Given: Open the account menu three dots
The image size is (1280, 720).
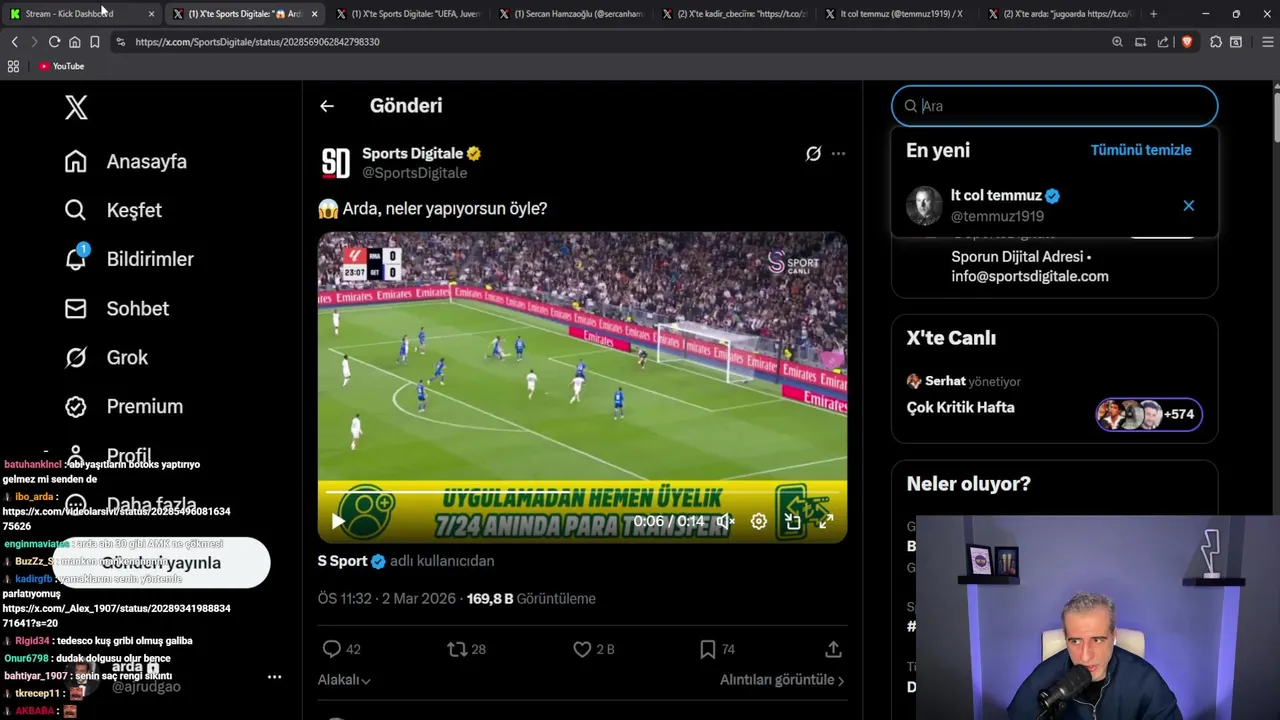Looking at the screenshot, I should (274, 677).
